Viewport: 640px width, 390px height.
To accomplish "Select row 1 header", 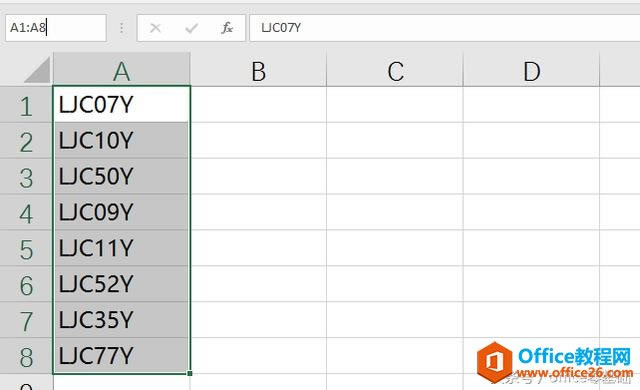I will coord(26,104).
